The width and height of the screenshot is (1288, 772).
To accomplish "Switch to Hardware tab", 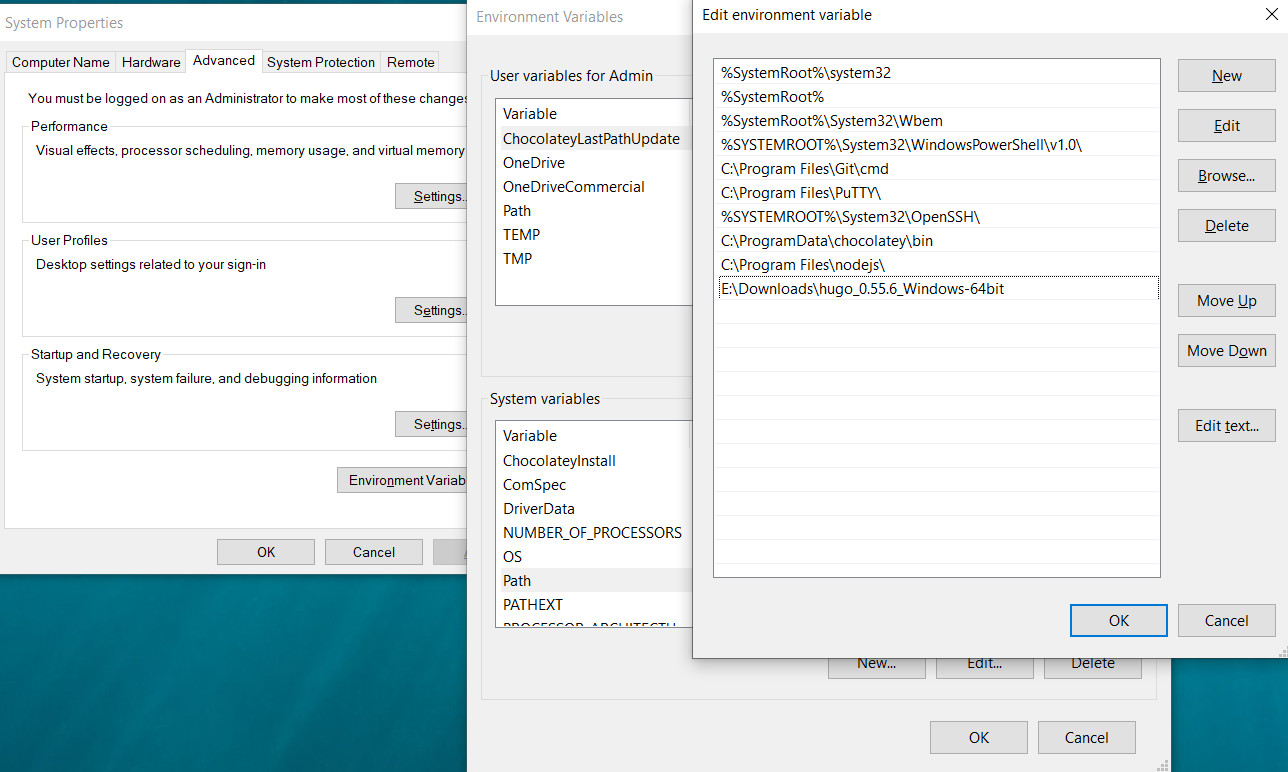I will pyautogui.click(x=151, y=62).
